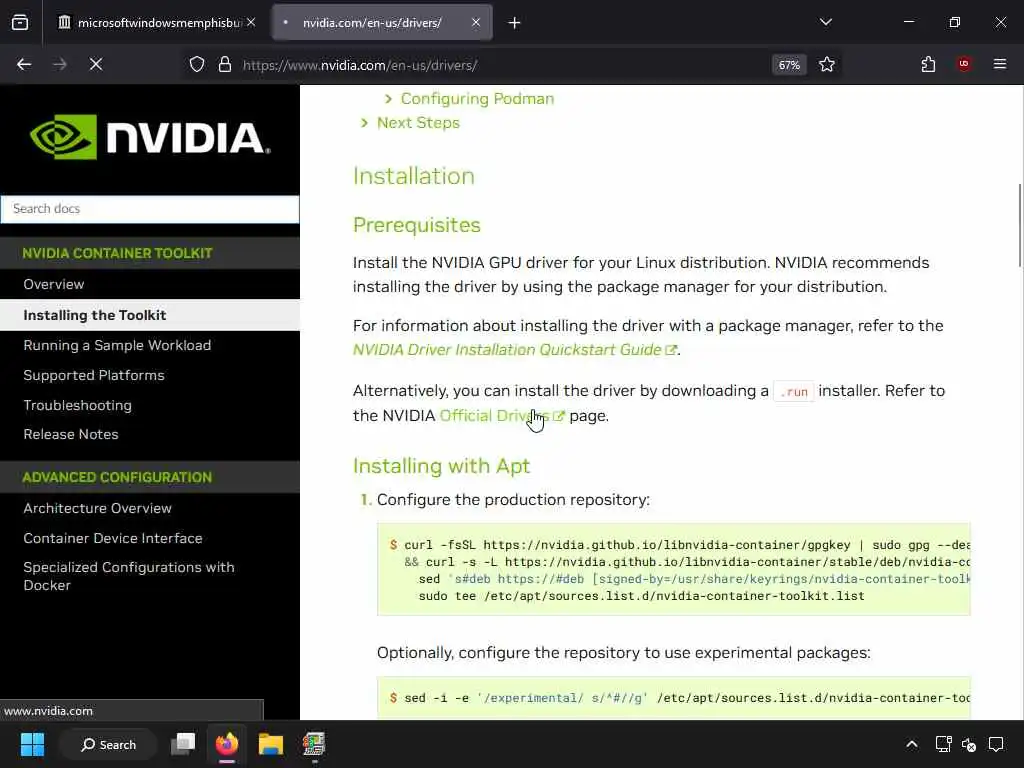This screenshot has height=768, width=1024.
Task: Bookmark this page with the star
Action: click(x=827, y=65)
